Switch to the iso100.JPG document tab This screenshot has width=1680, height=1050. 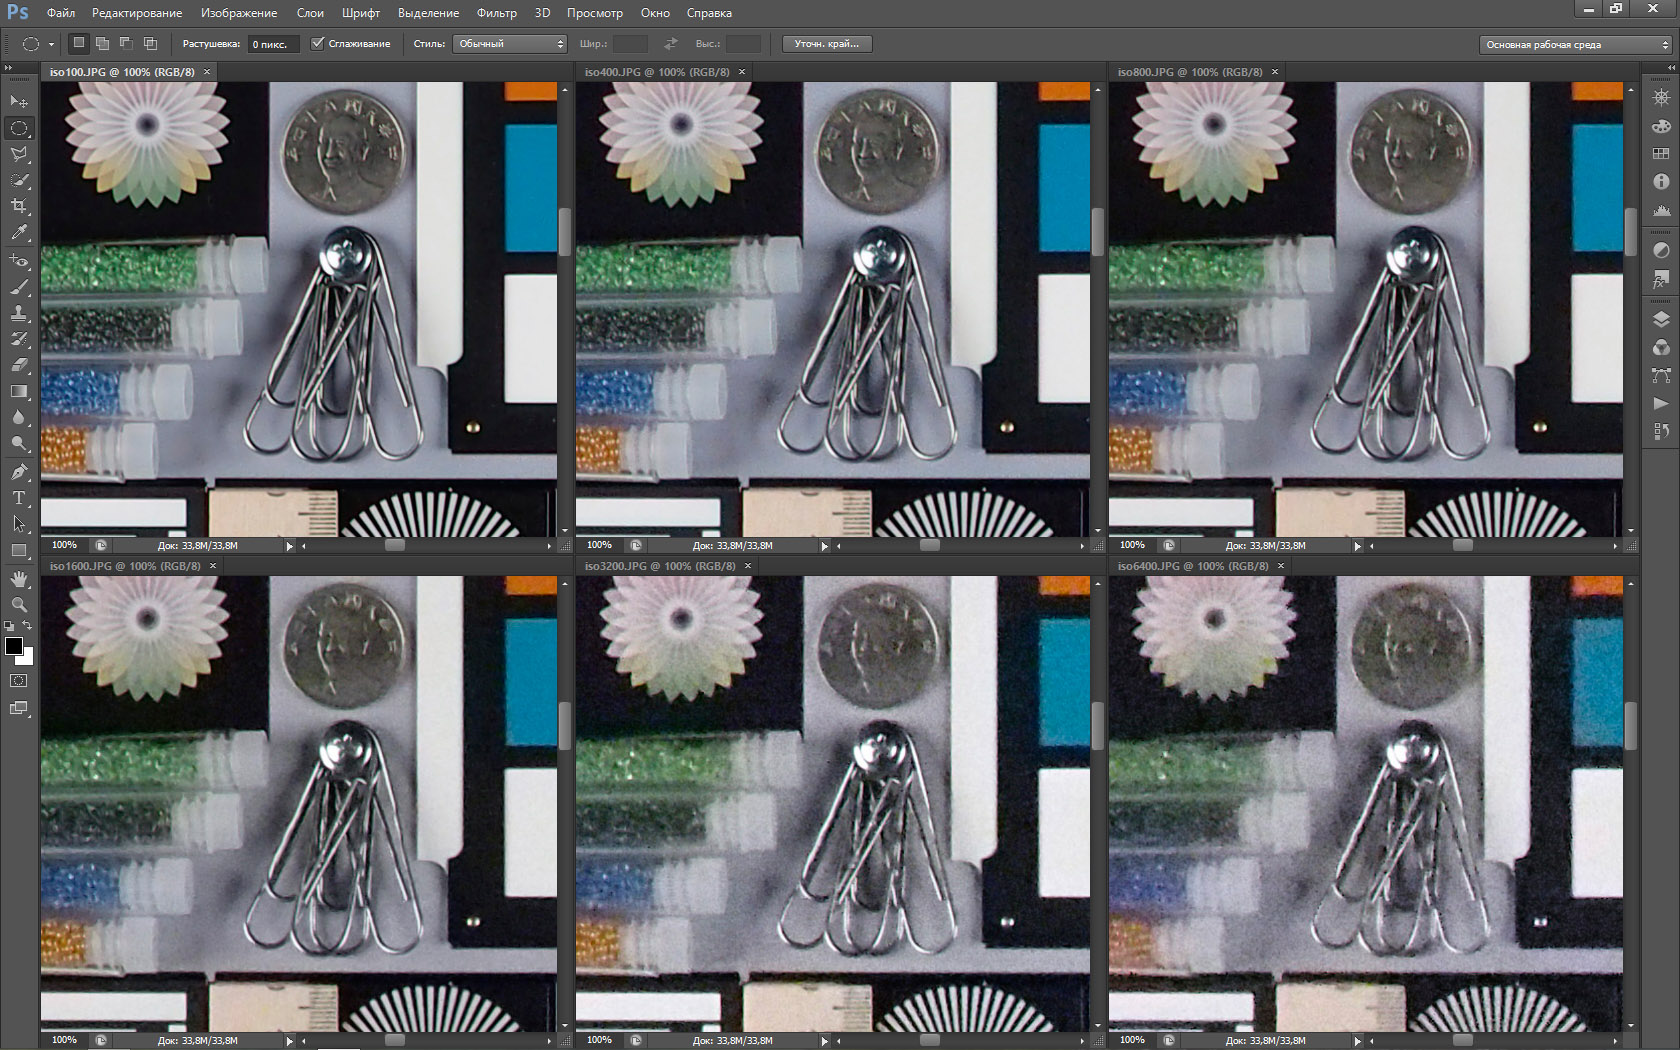[x=122, y=72]
